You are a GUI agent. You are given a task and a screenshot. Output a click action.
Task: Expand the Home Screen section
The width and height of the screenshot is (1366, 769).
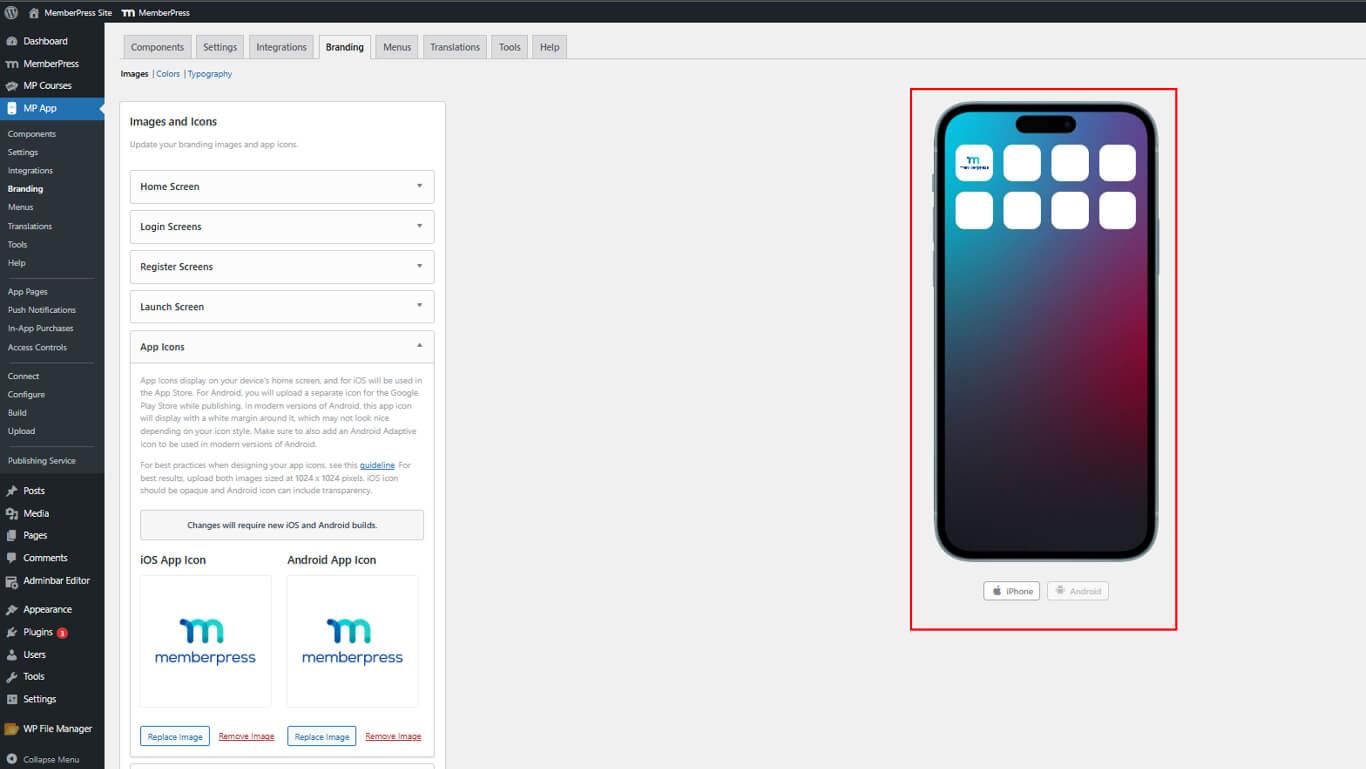coord(282,187)
